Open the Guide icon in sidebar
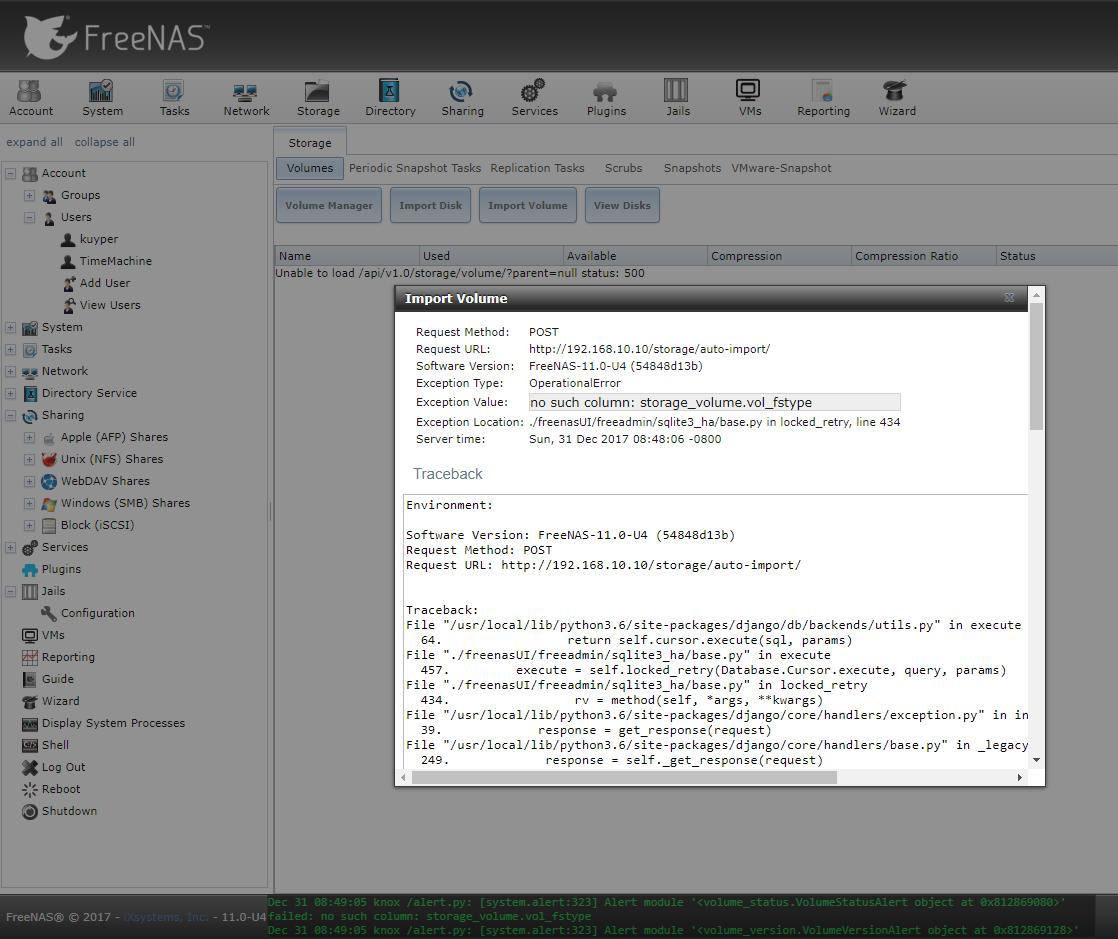The image size is (1118, 939). tap(29, 679)
